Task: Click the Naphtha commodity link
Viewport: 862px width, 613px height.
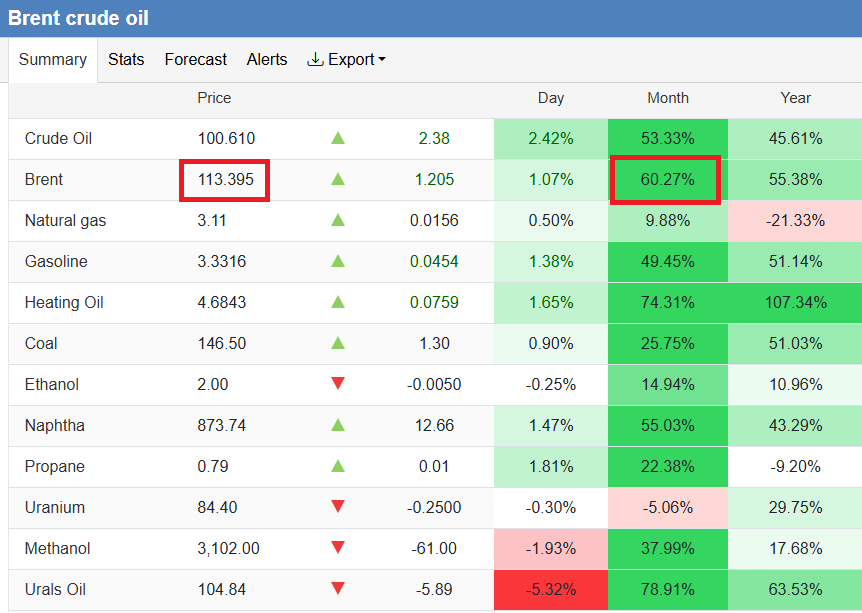Action: click(x=55, y=426)
